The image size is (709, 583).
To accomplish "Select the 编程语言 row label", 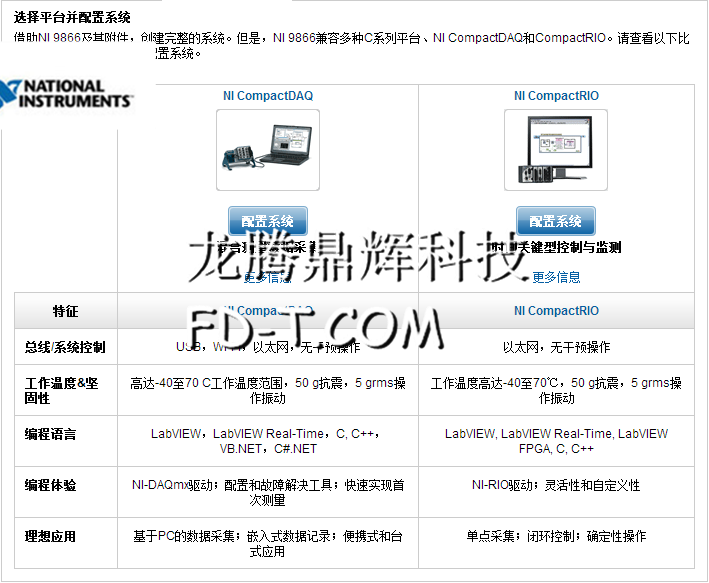I will pos(50,435).
